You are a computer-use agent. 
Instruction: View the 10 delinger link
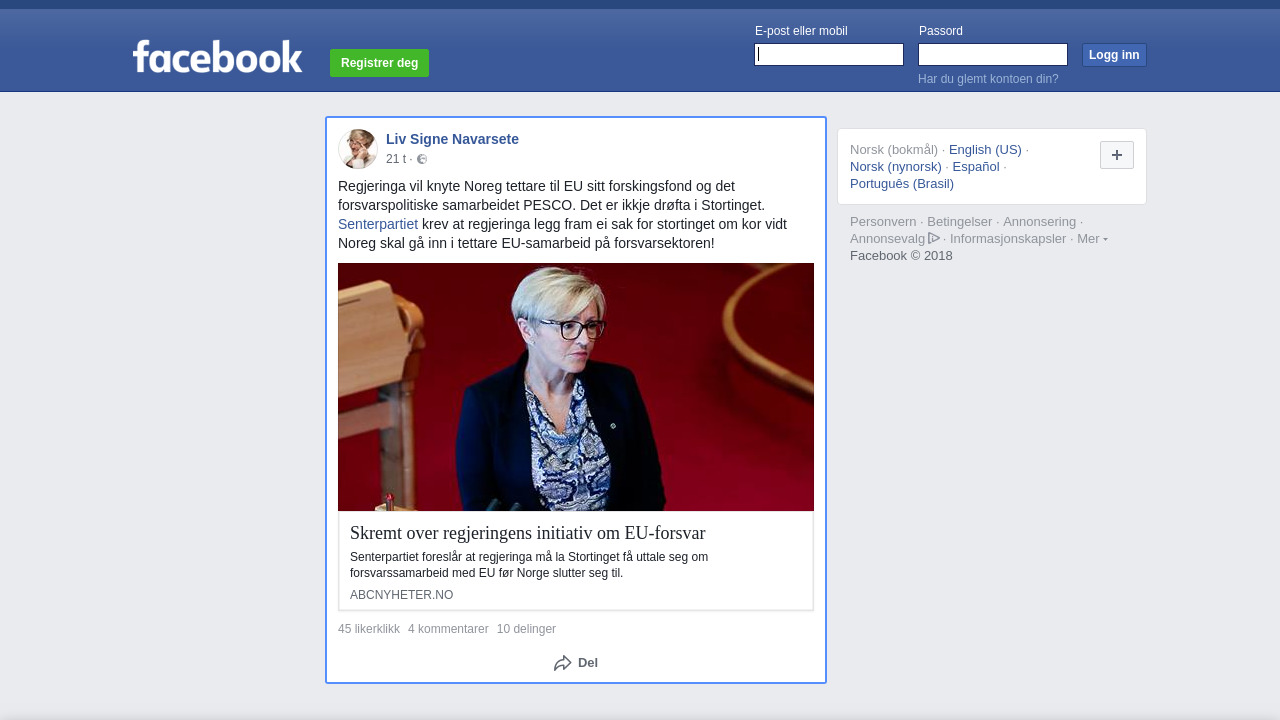pos(526,629)
